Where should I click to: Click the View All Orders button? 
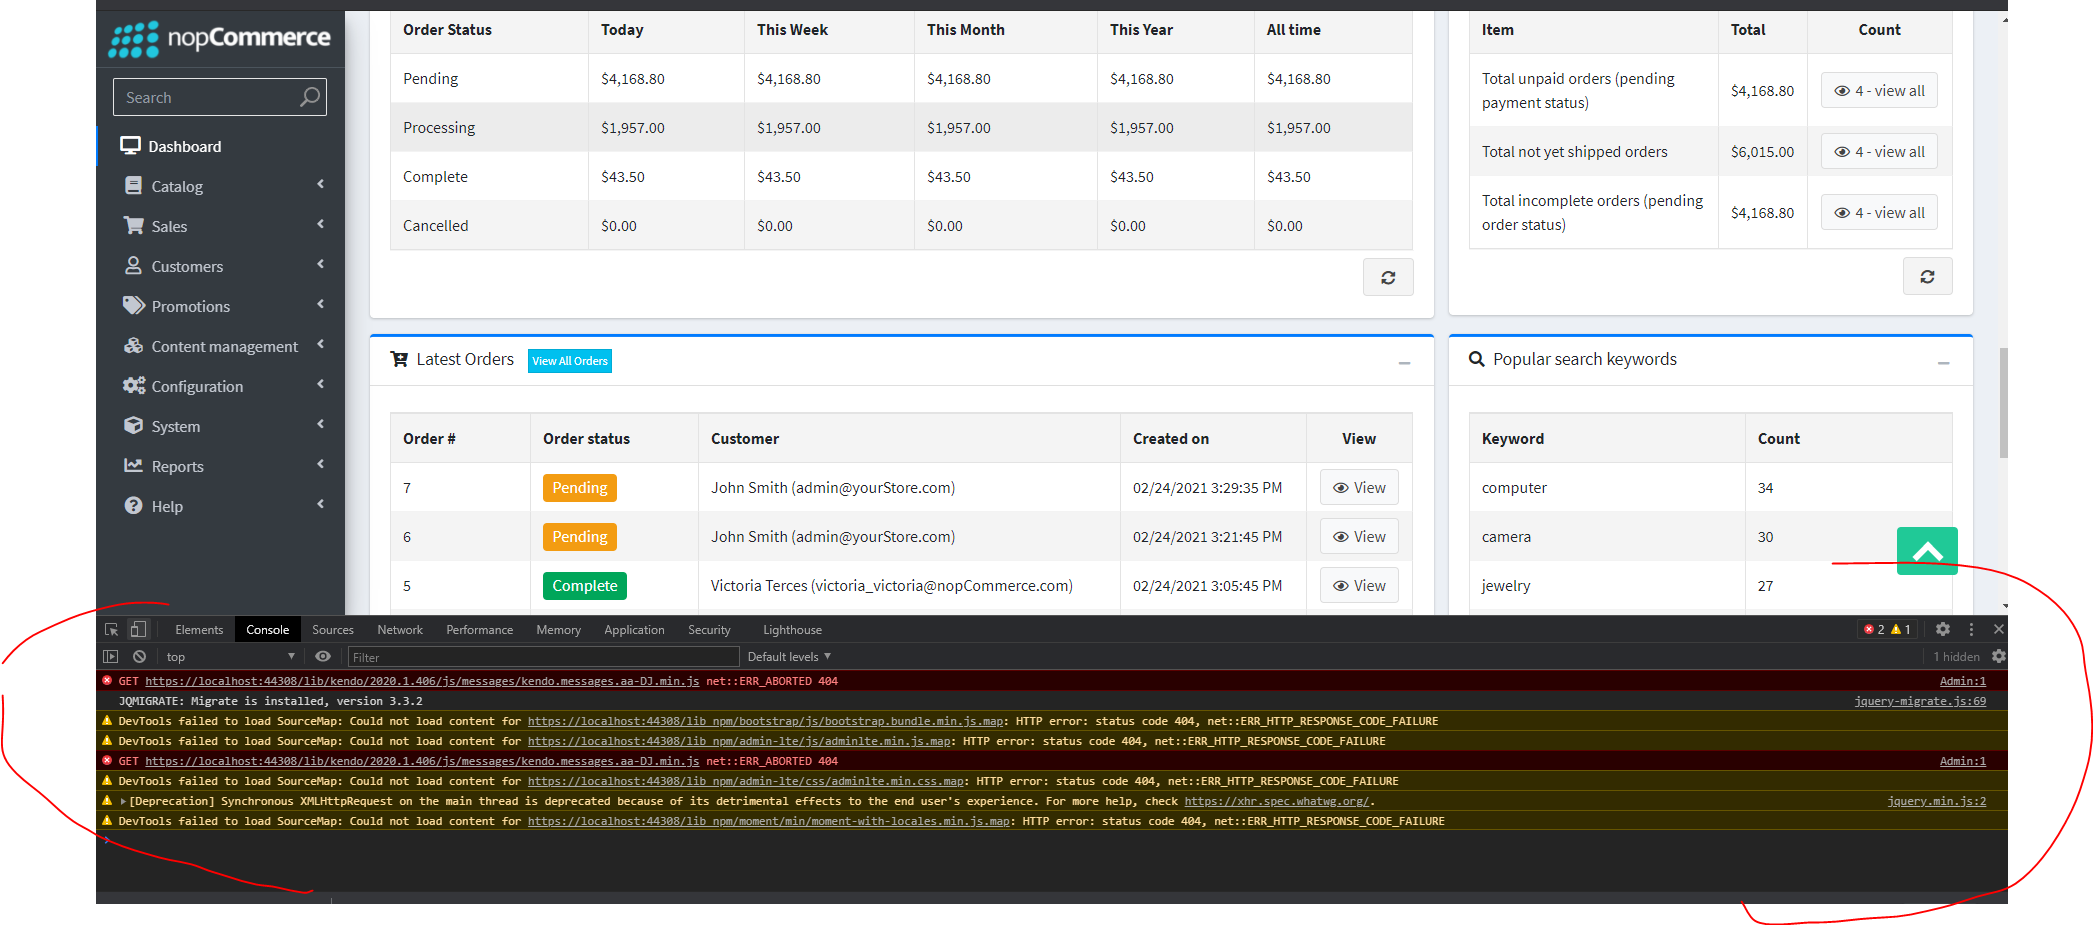(x=569, y=361)
